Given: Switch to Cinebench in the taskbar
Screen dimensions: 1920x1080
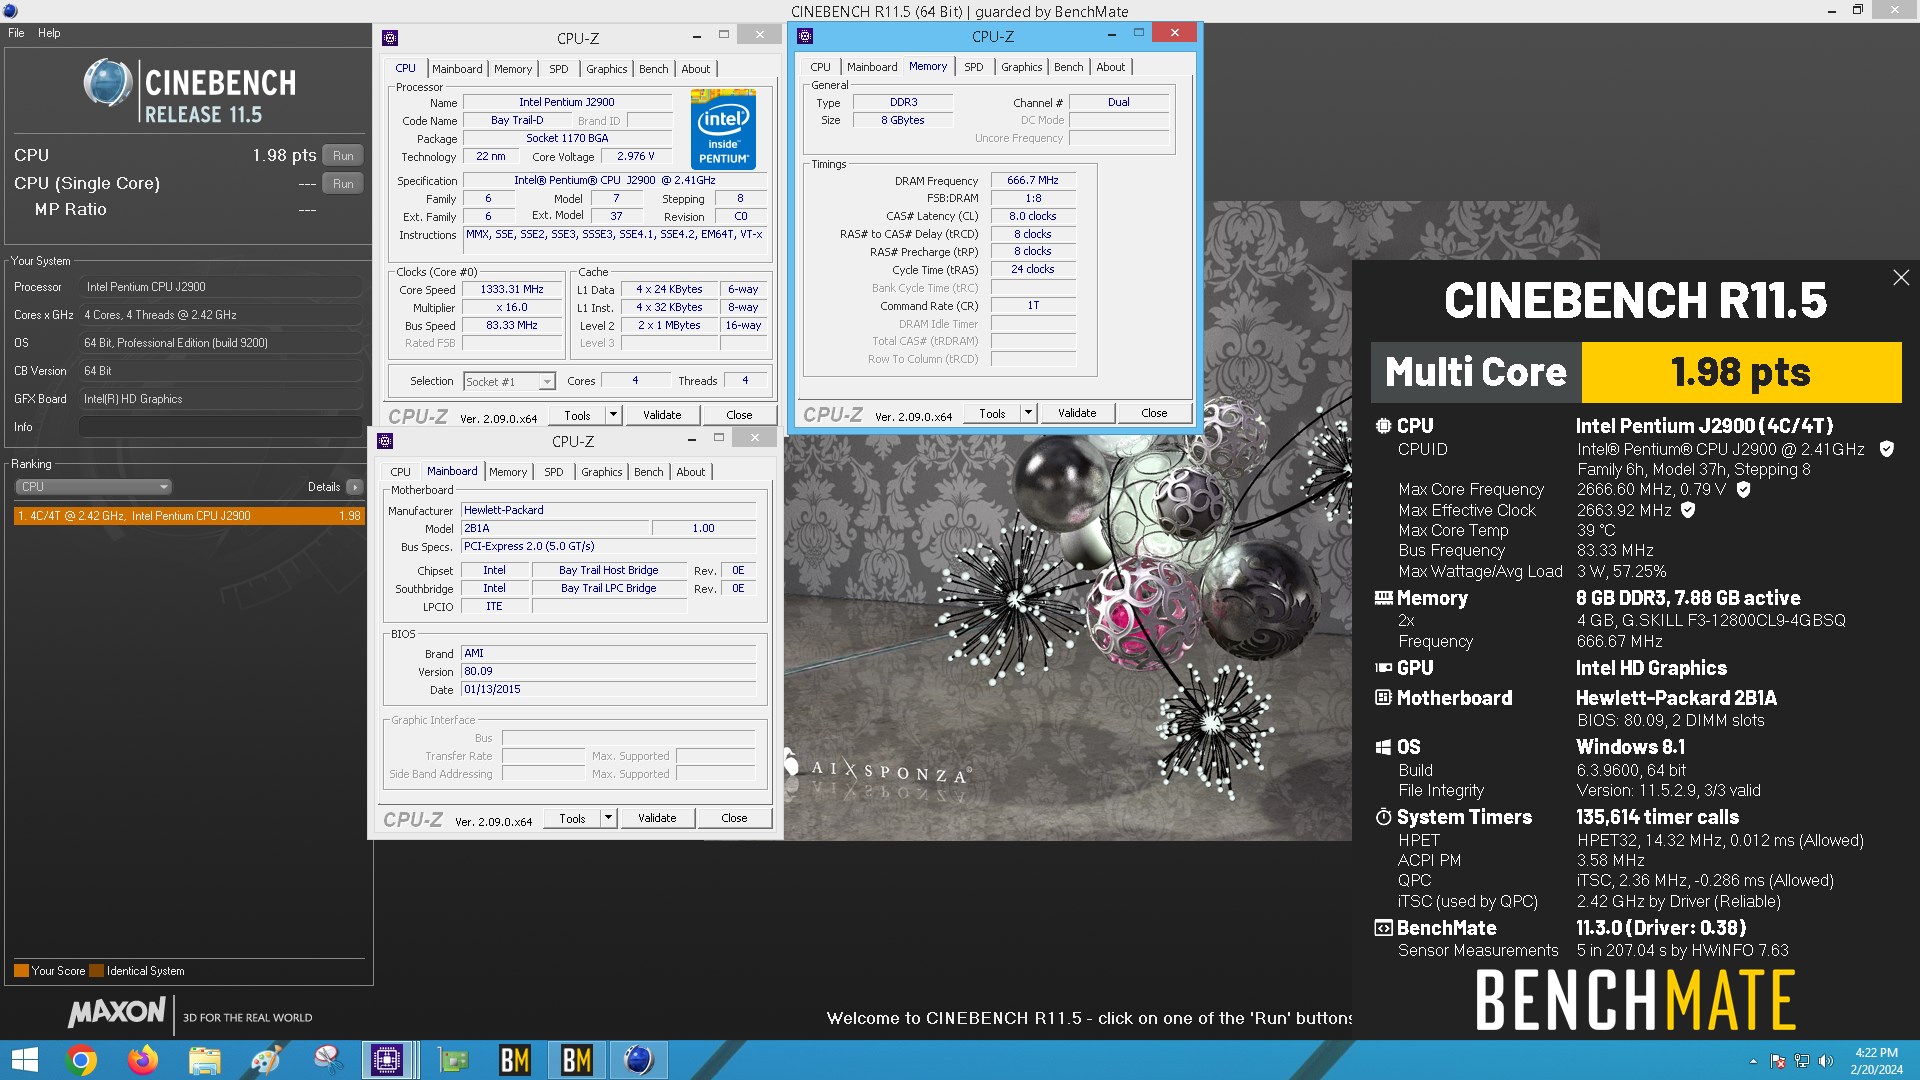Looking at the screenshot, I should 638,1060.
